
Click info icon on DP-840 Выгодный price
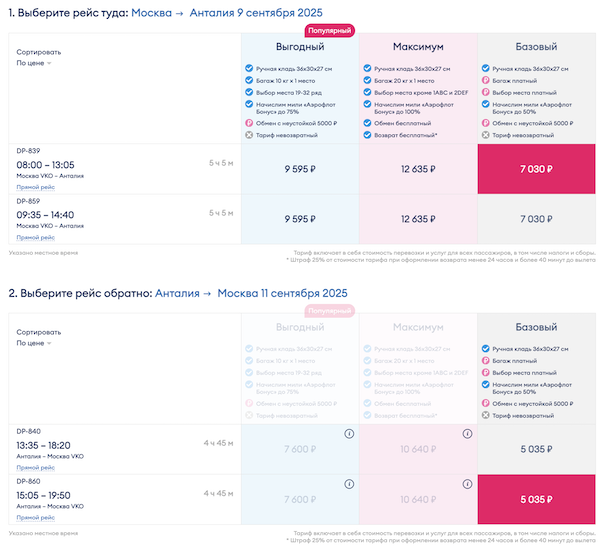pos(349,433)
